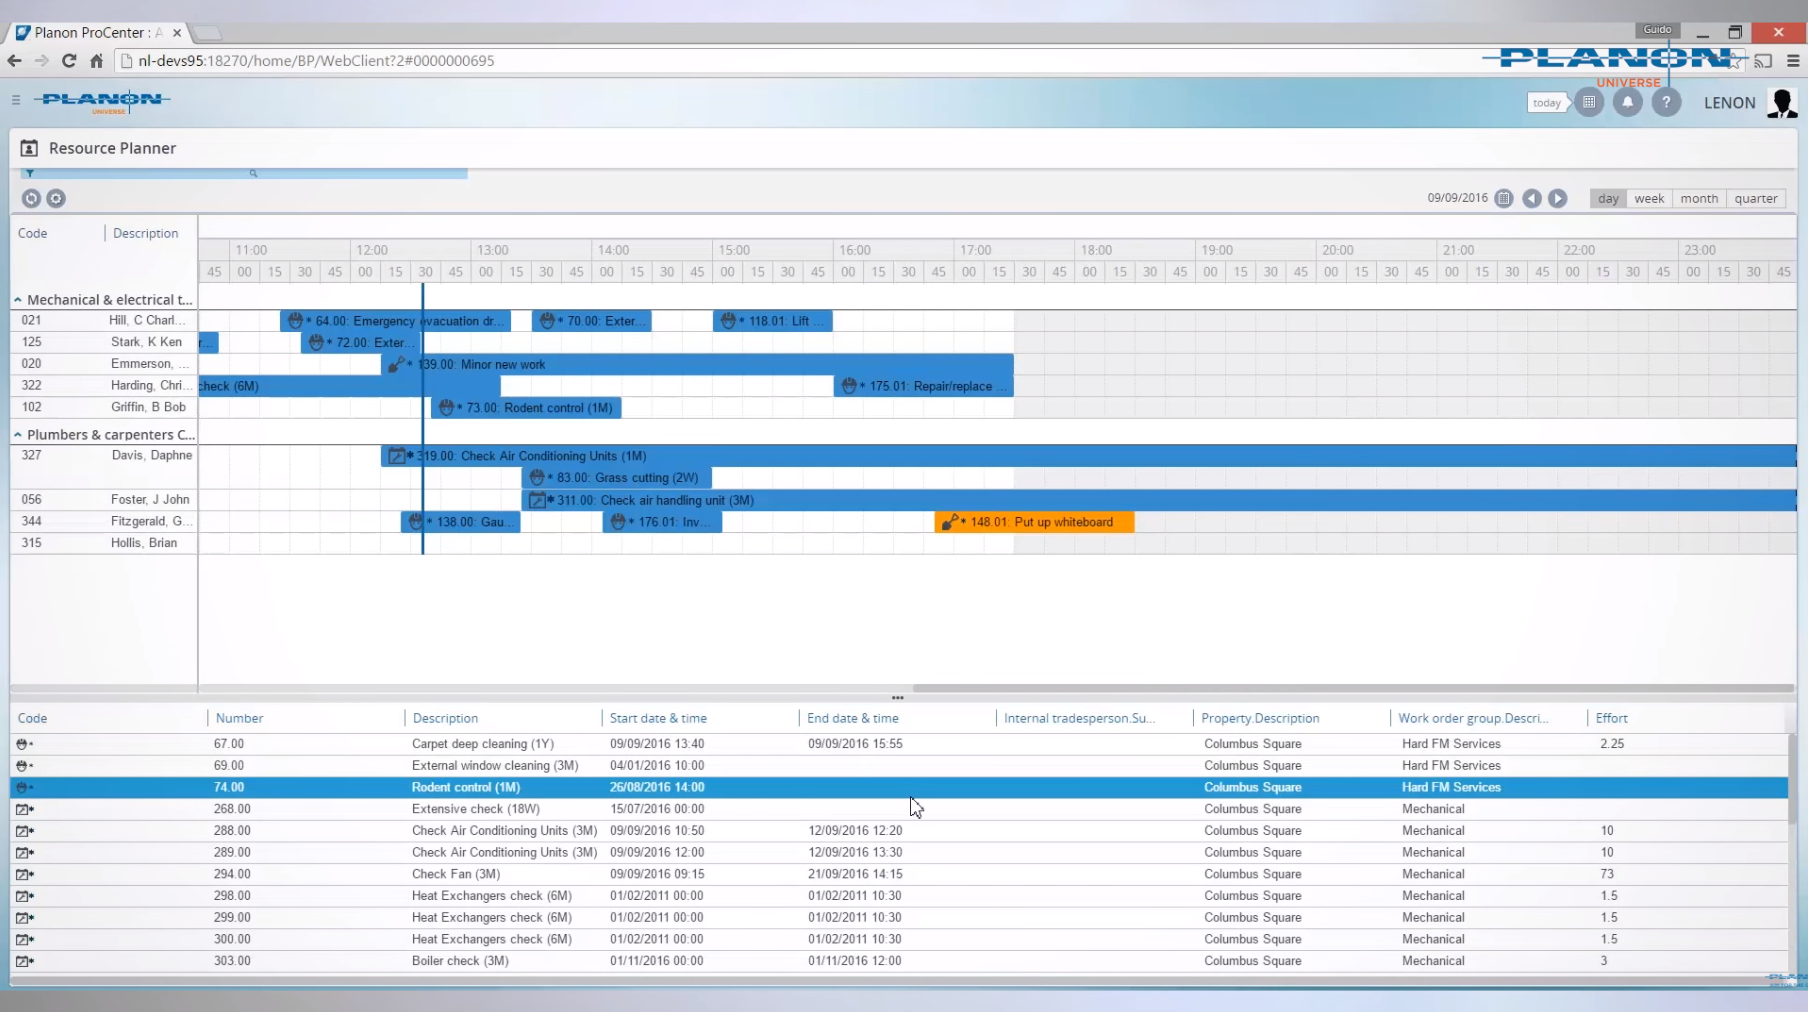Select the Carpet deep cleaning (1Y) order
The height and width of the screenshot is (1012, 1808).
899,744
